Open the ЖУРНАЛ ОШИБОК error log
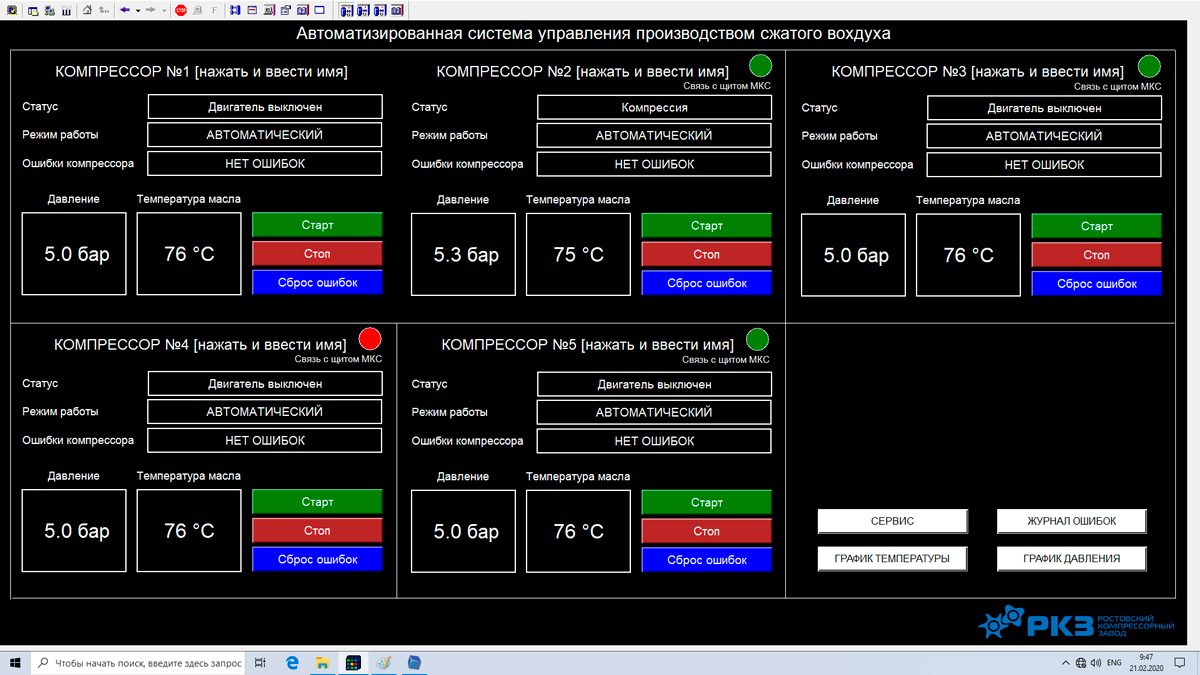 [x=1071, y=521]
